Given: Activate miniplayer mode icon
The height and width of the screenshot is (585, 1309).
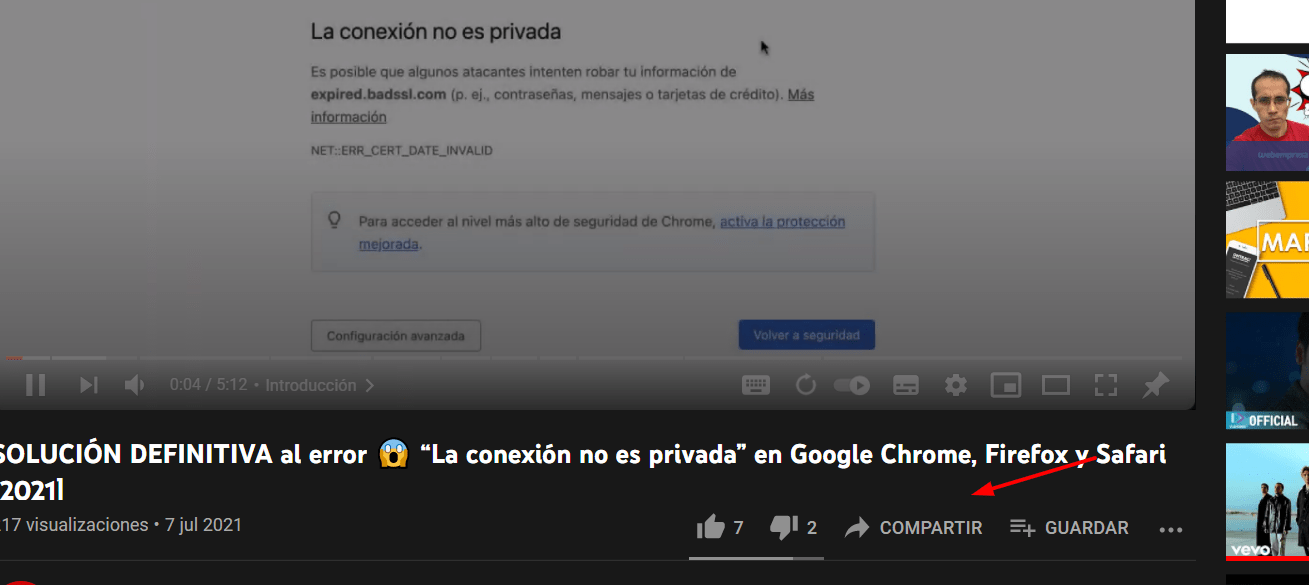Looking at the screenshot, I should (x=1005, y=385).
